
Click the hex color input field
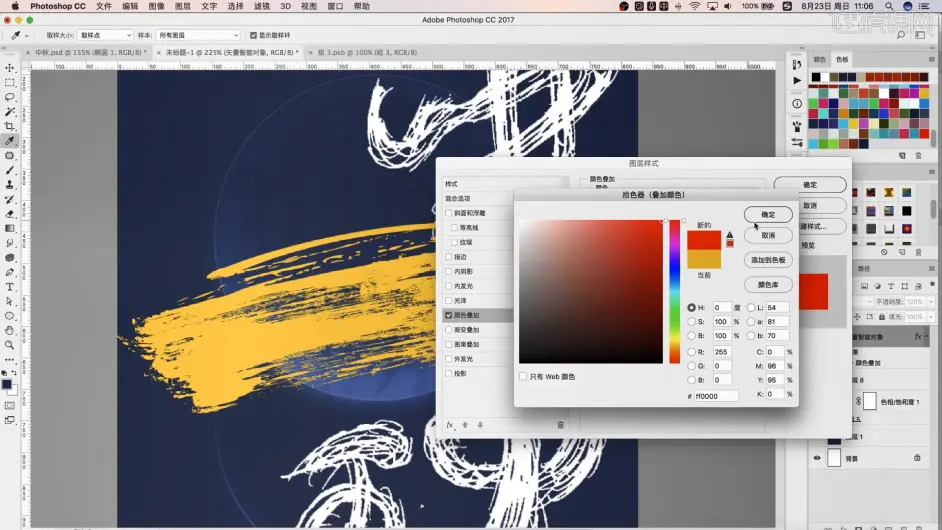(x=716, y=396)
